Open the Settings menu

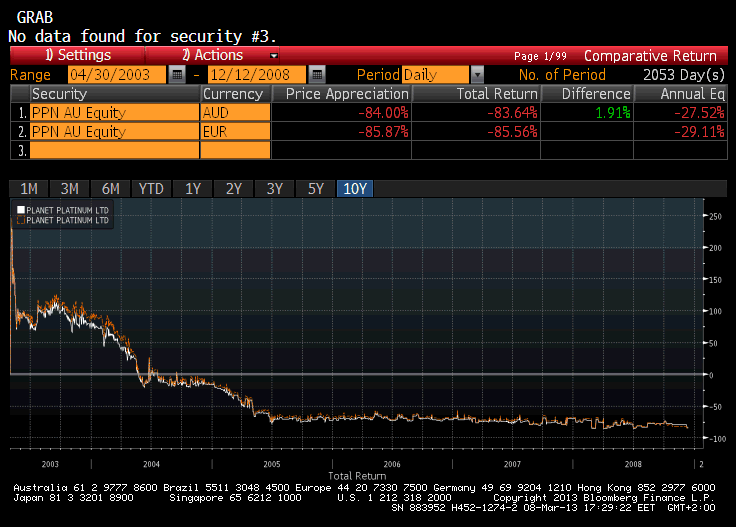[x=77, y=55]
